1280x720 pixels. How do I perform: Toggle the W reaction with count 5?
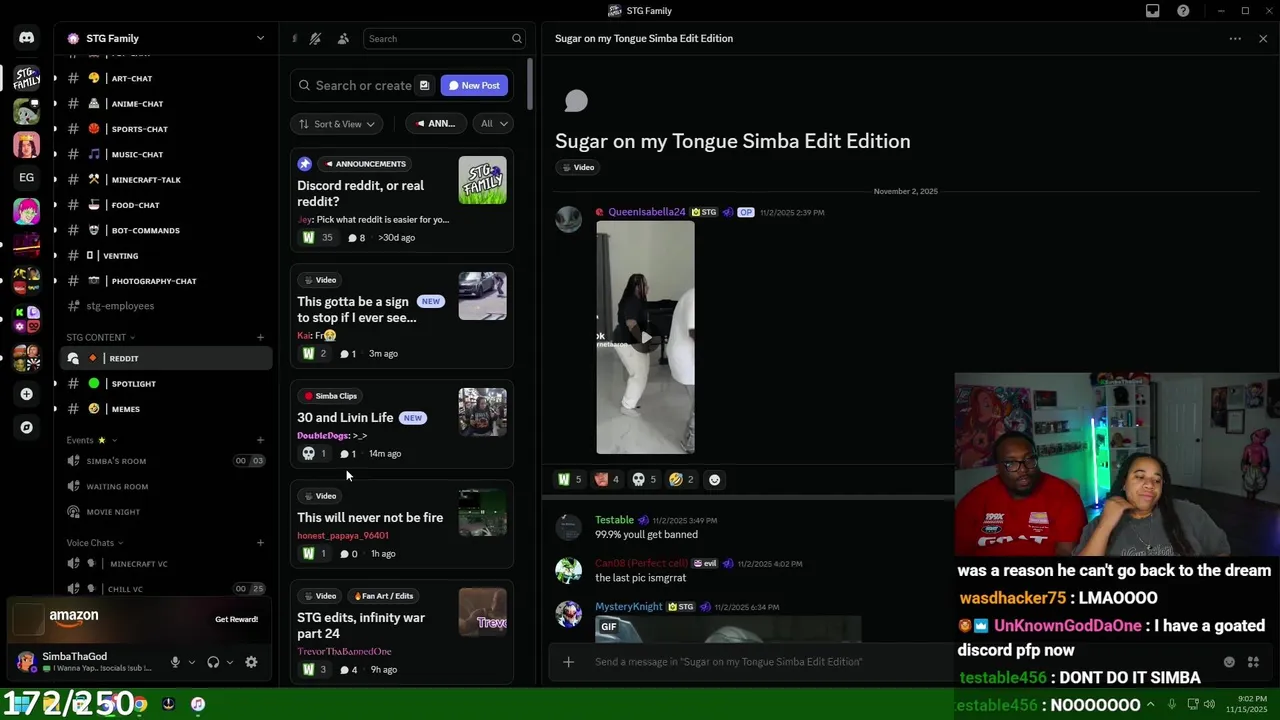569,480
